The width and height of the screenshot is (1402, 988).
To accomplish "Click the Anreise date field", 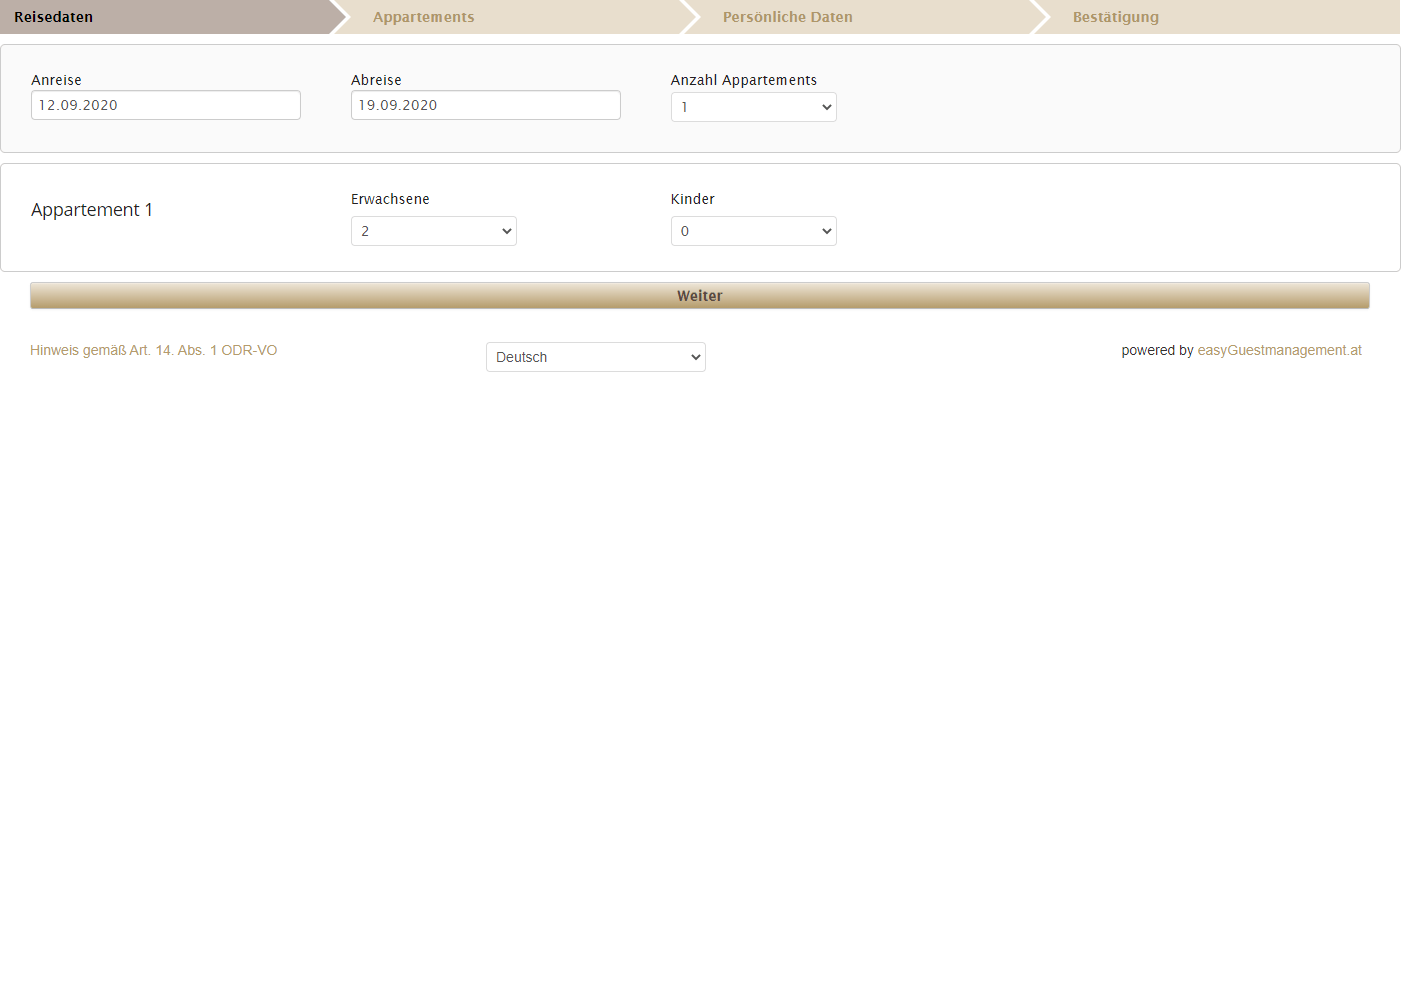I will point(165,105).
